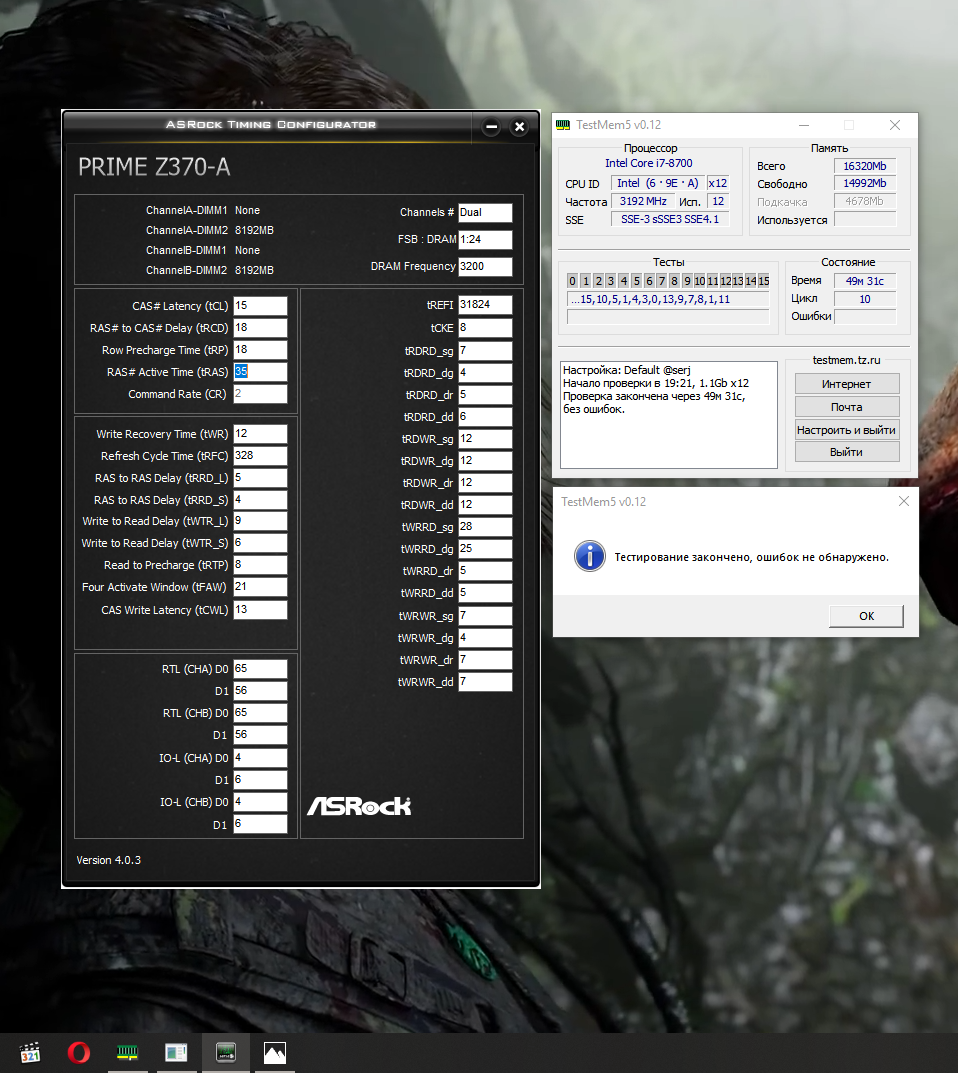Select the Row Precharge Time (tRP) field

(260, 350)
